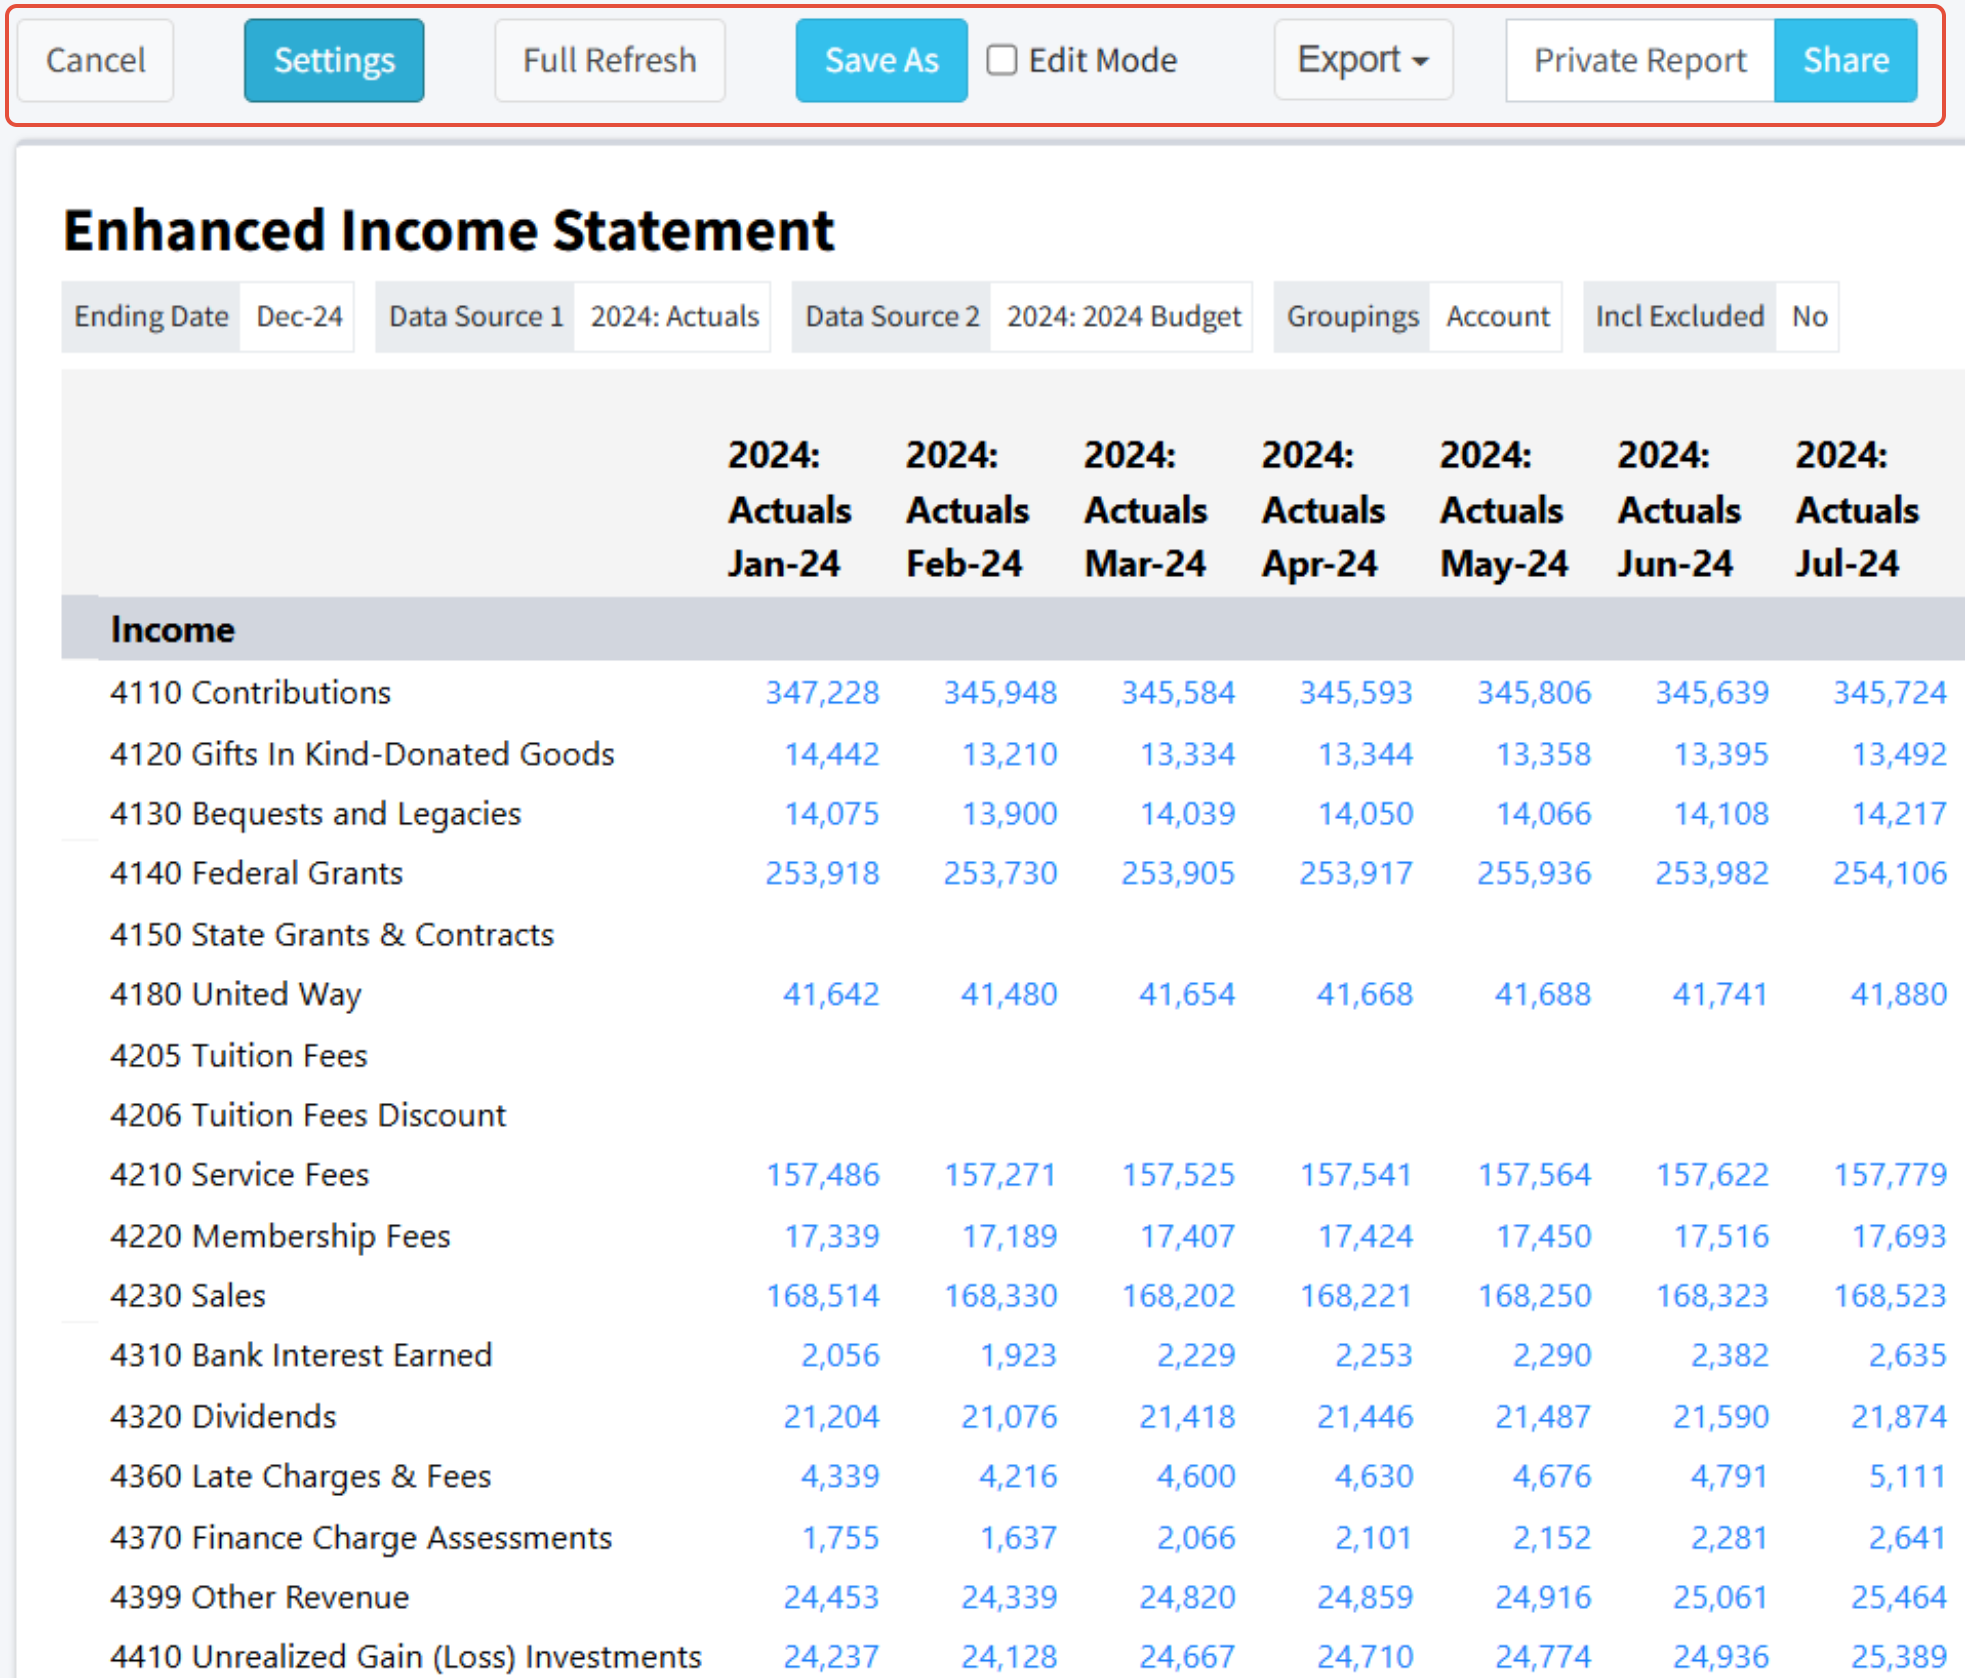Open 4140 Federal Grants May-24 value 255,936
Screen dimensions: 1965x1678
[x=1534, y=874]
